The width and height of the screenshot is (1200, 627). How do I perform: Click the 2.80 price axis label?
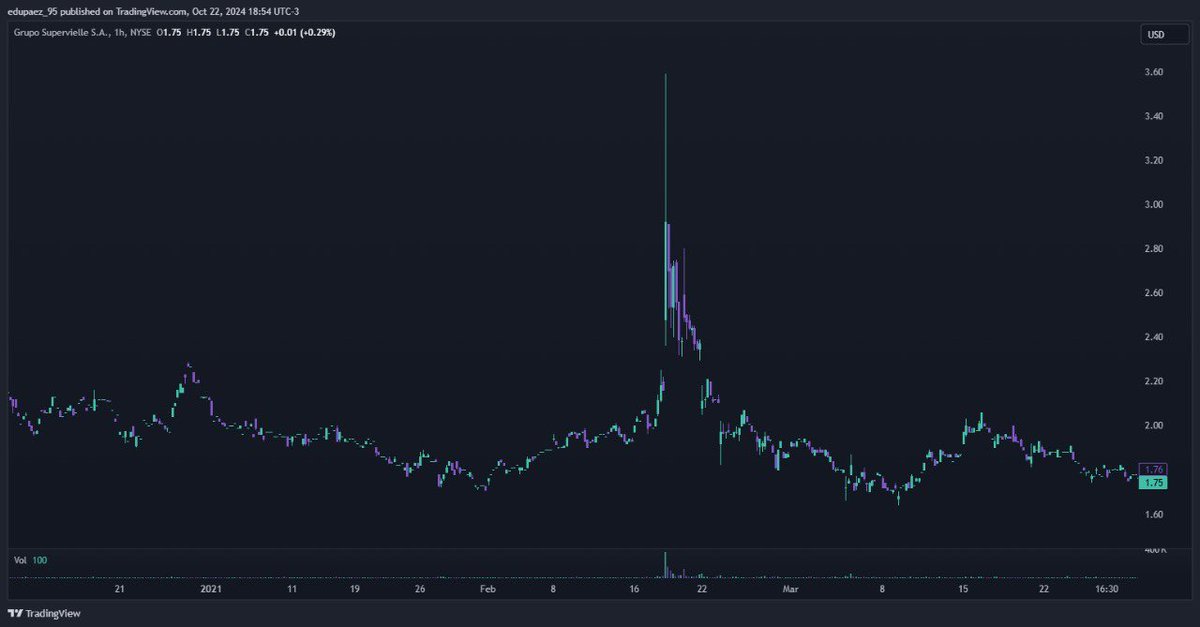pyautogui.click(x=1154, y=248)
